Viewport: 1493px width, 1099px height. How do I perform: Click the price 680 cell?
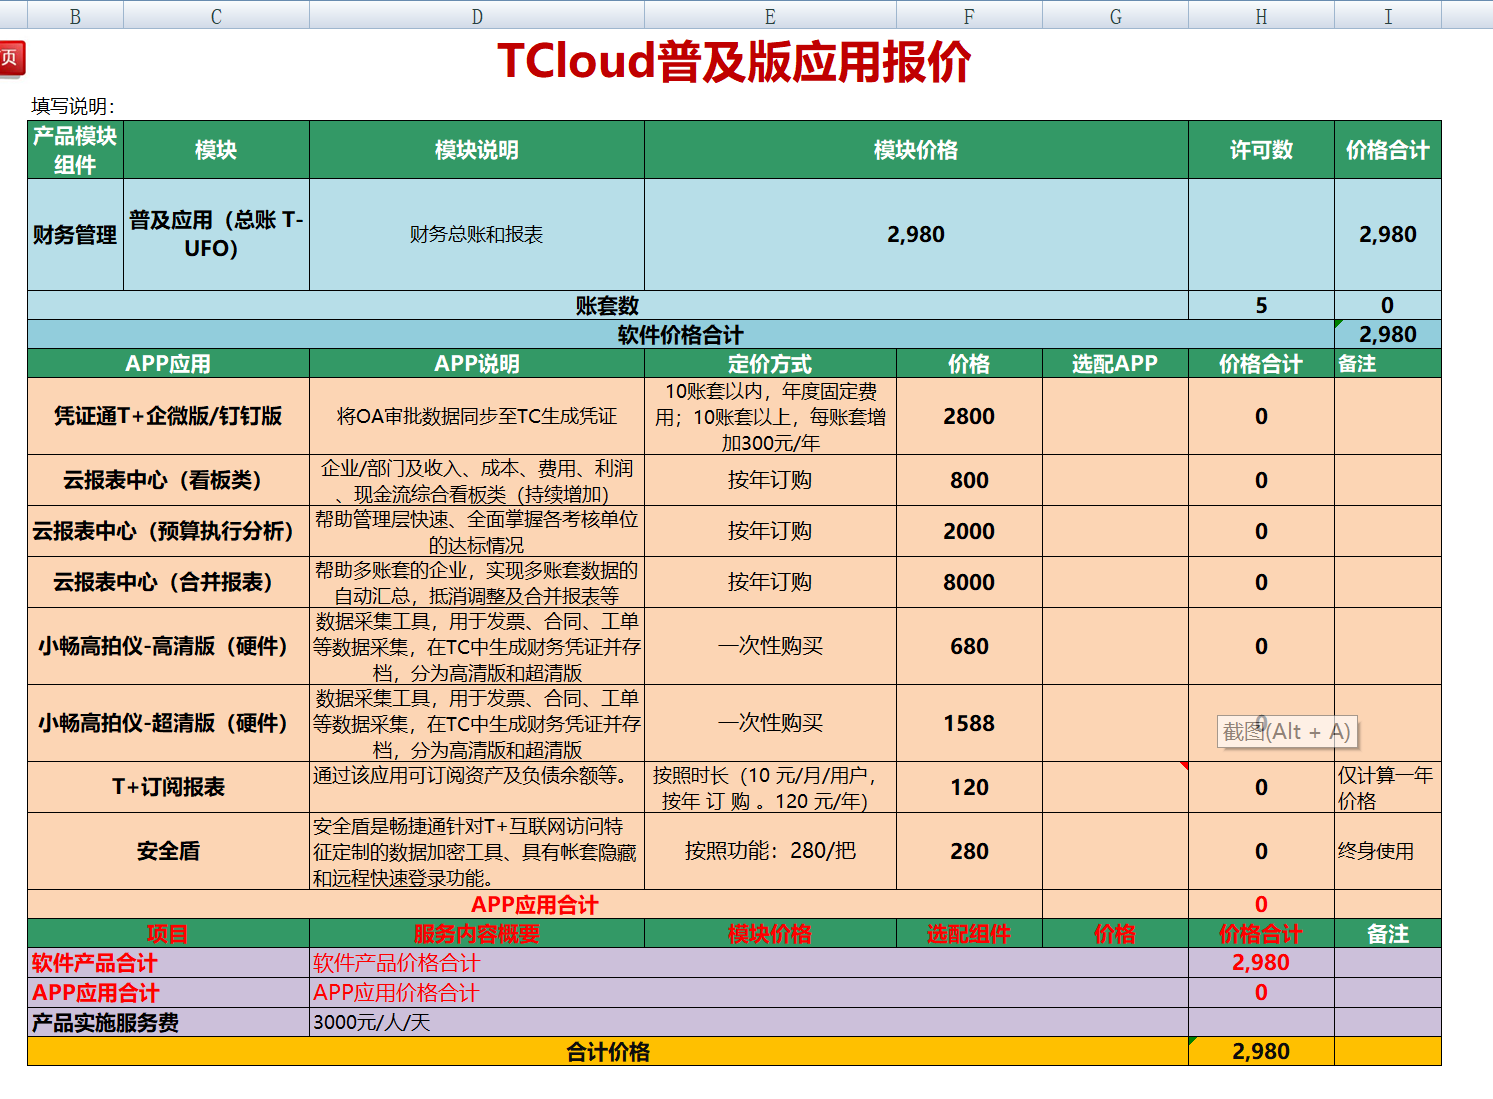click(x=969, y=646)
